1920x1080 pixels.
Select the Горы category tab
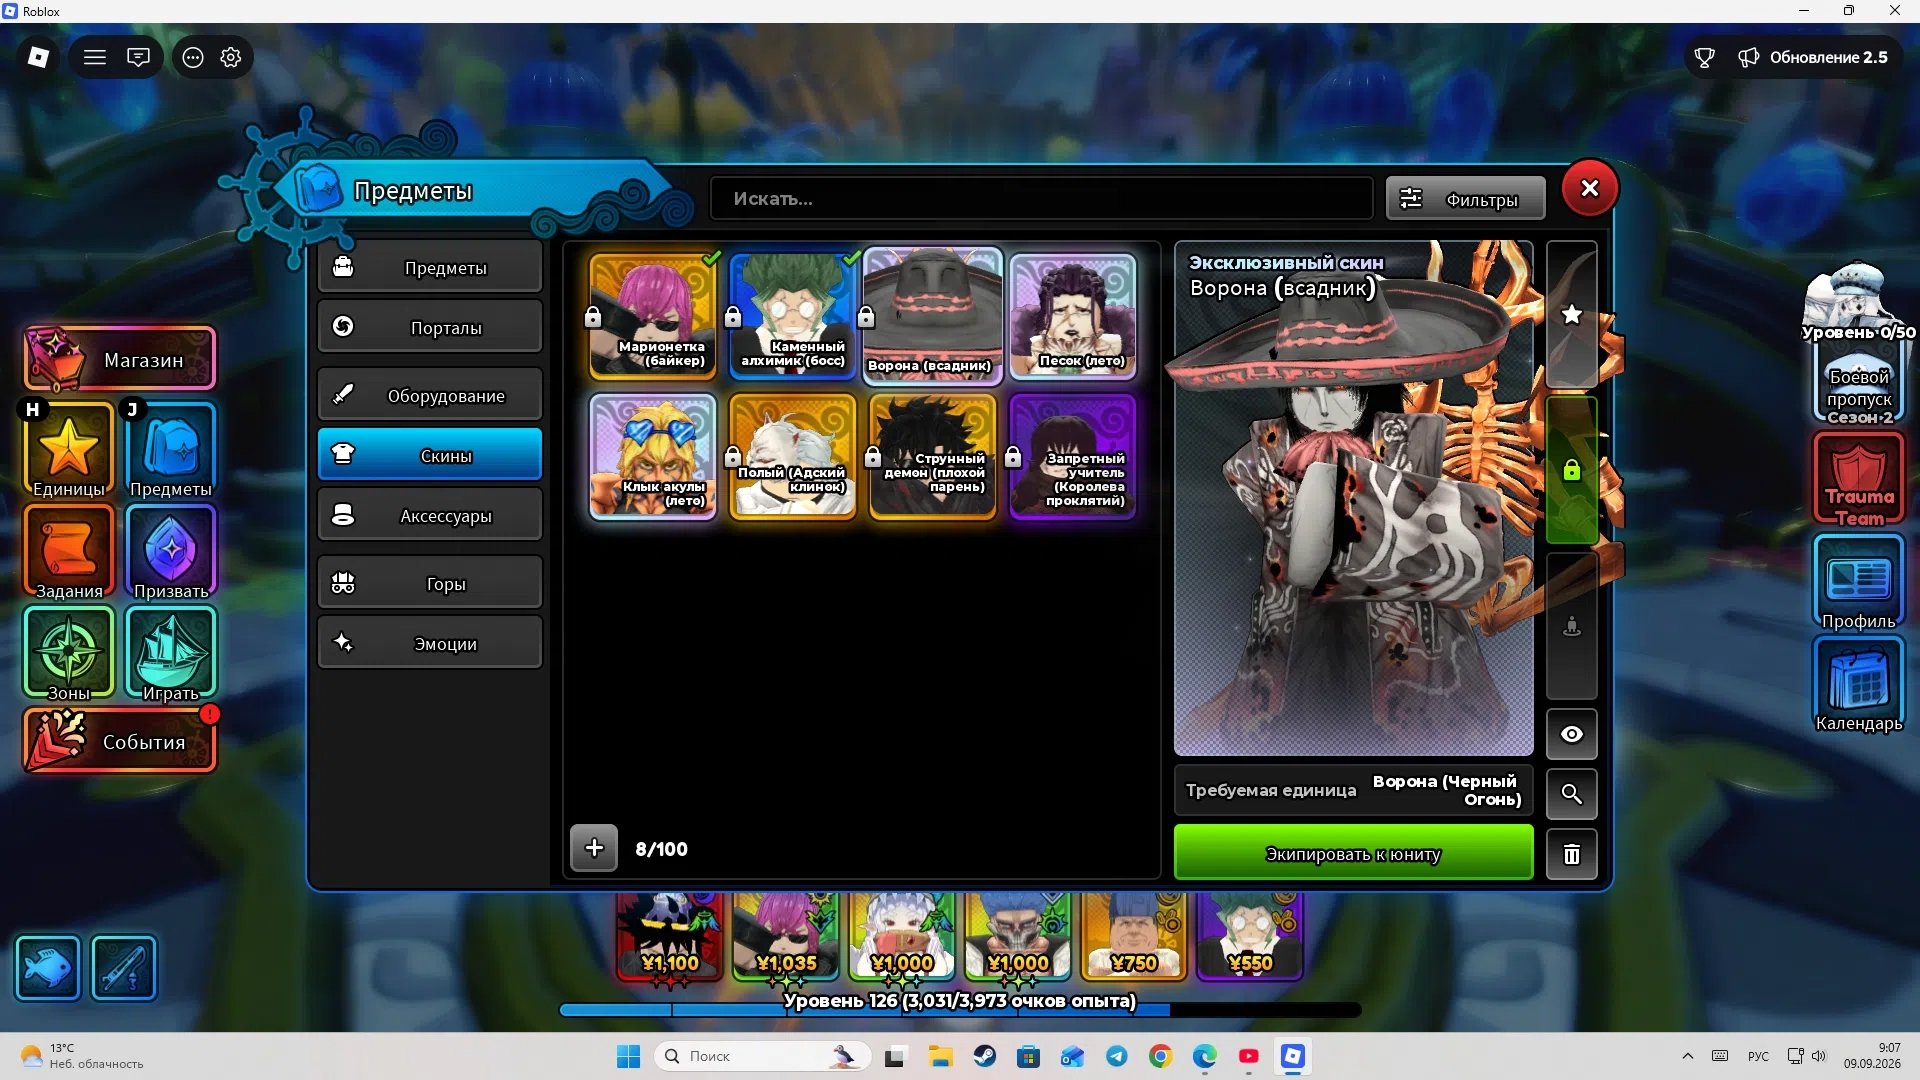pyautogui.click(x=430, y=583)
